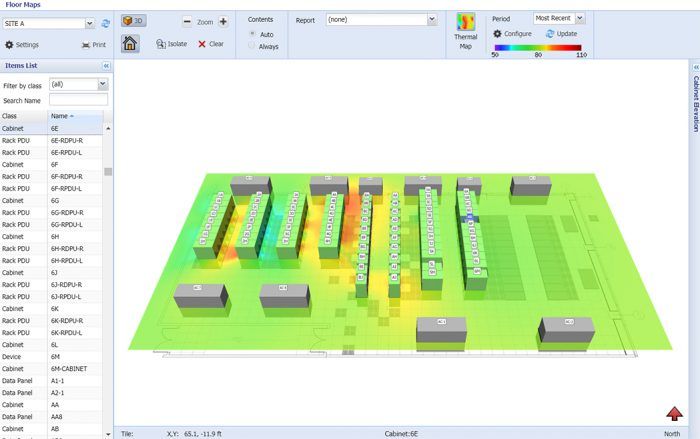700x439 pixels.
Task: Collapse the Items List panel
Action: coord(106,66)
